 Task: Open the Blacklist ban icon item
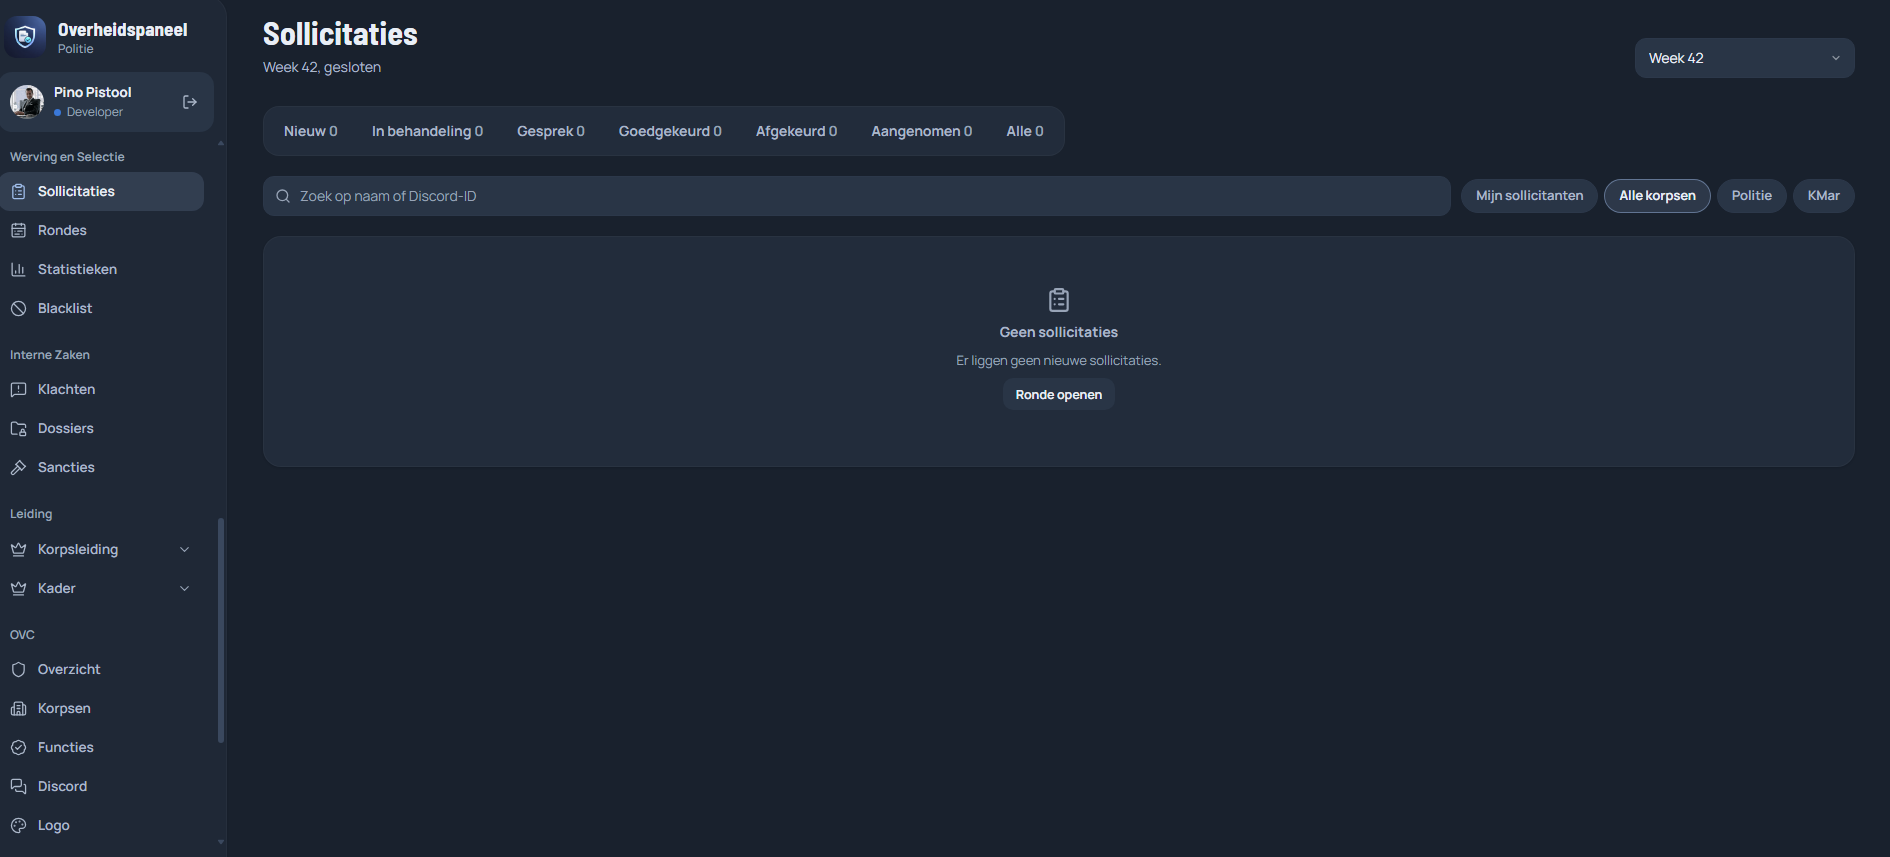[x=18, y=308]
